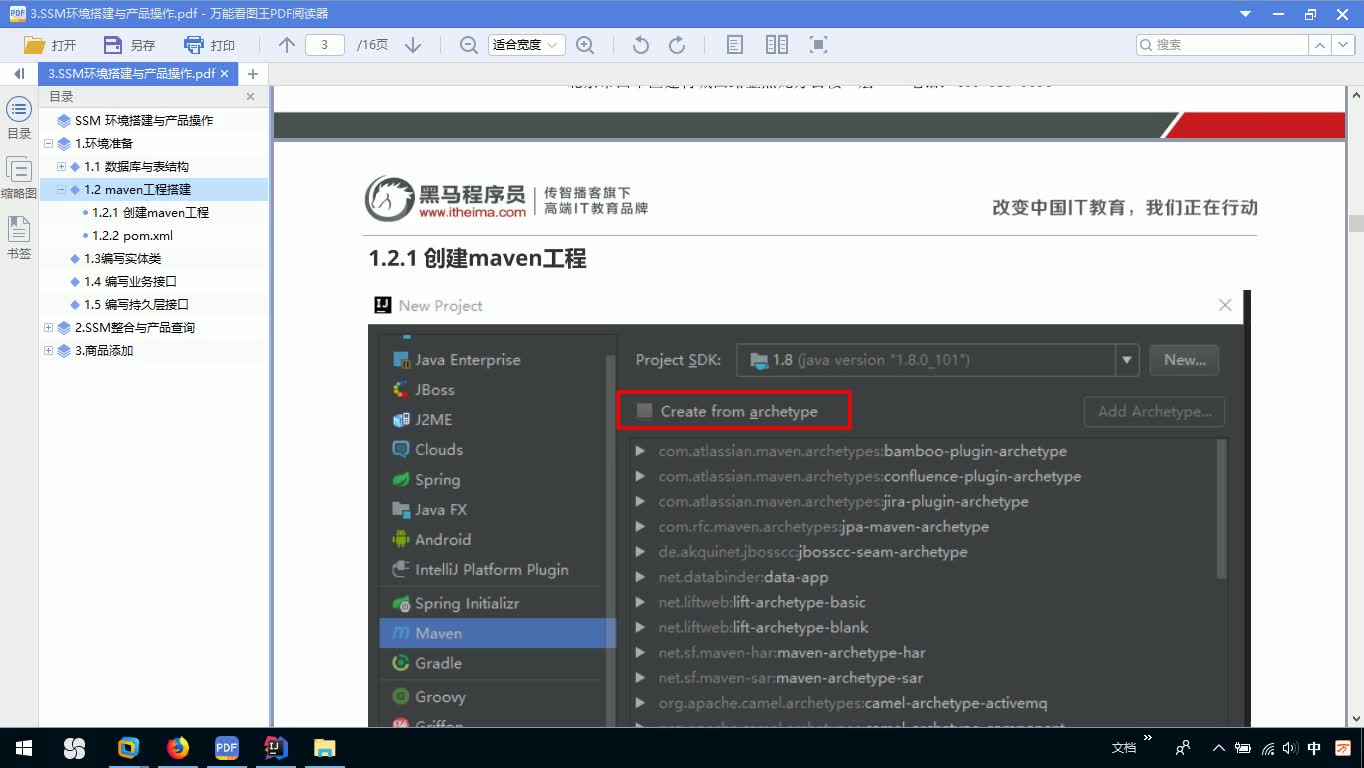Rotate the page clockwise

[677, 45]
